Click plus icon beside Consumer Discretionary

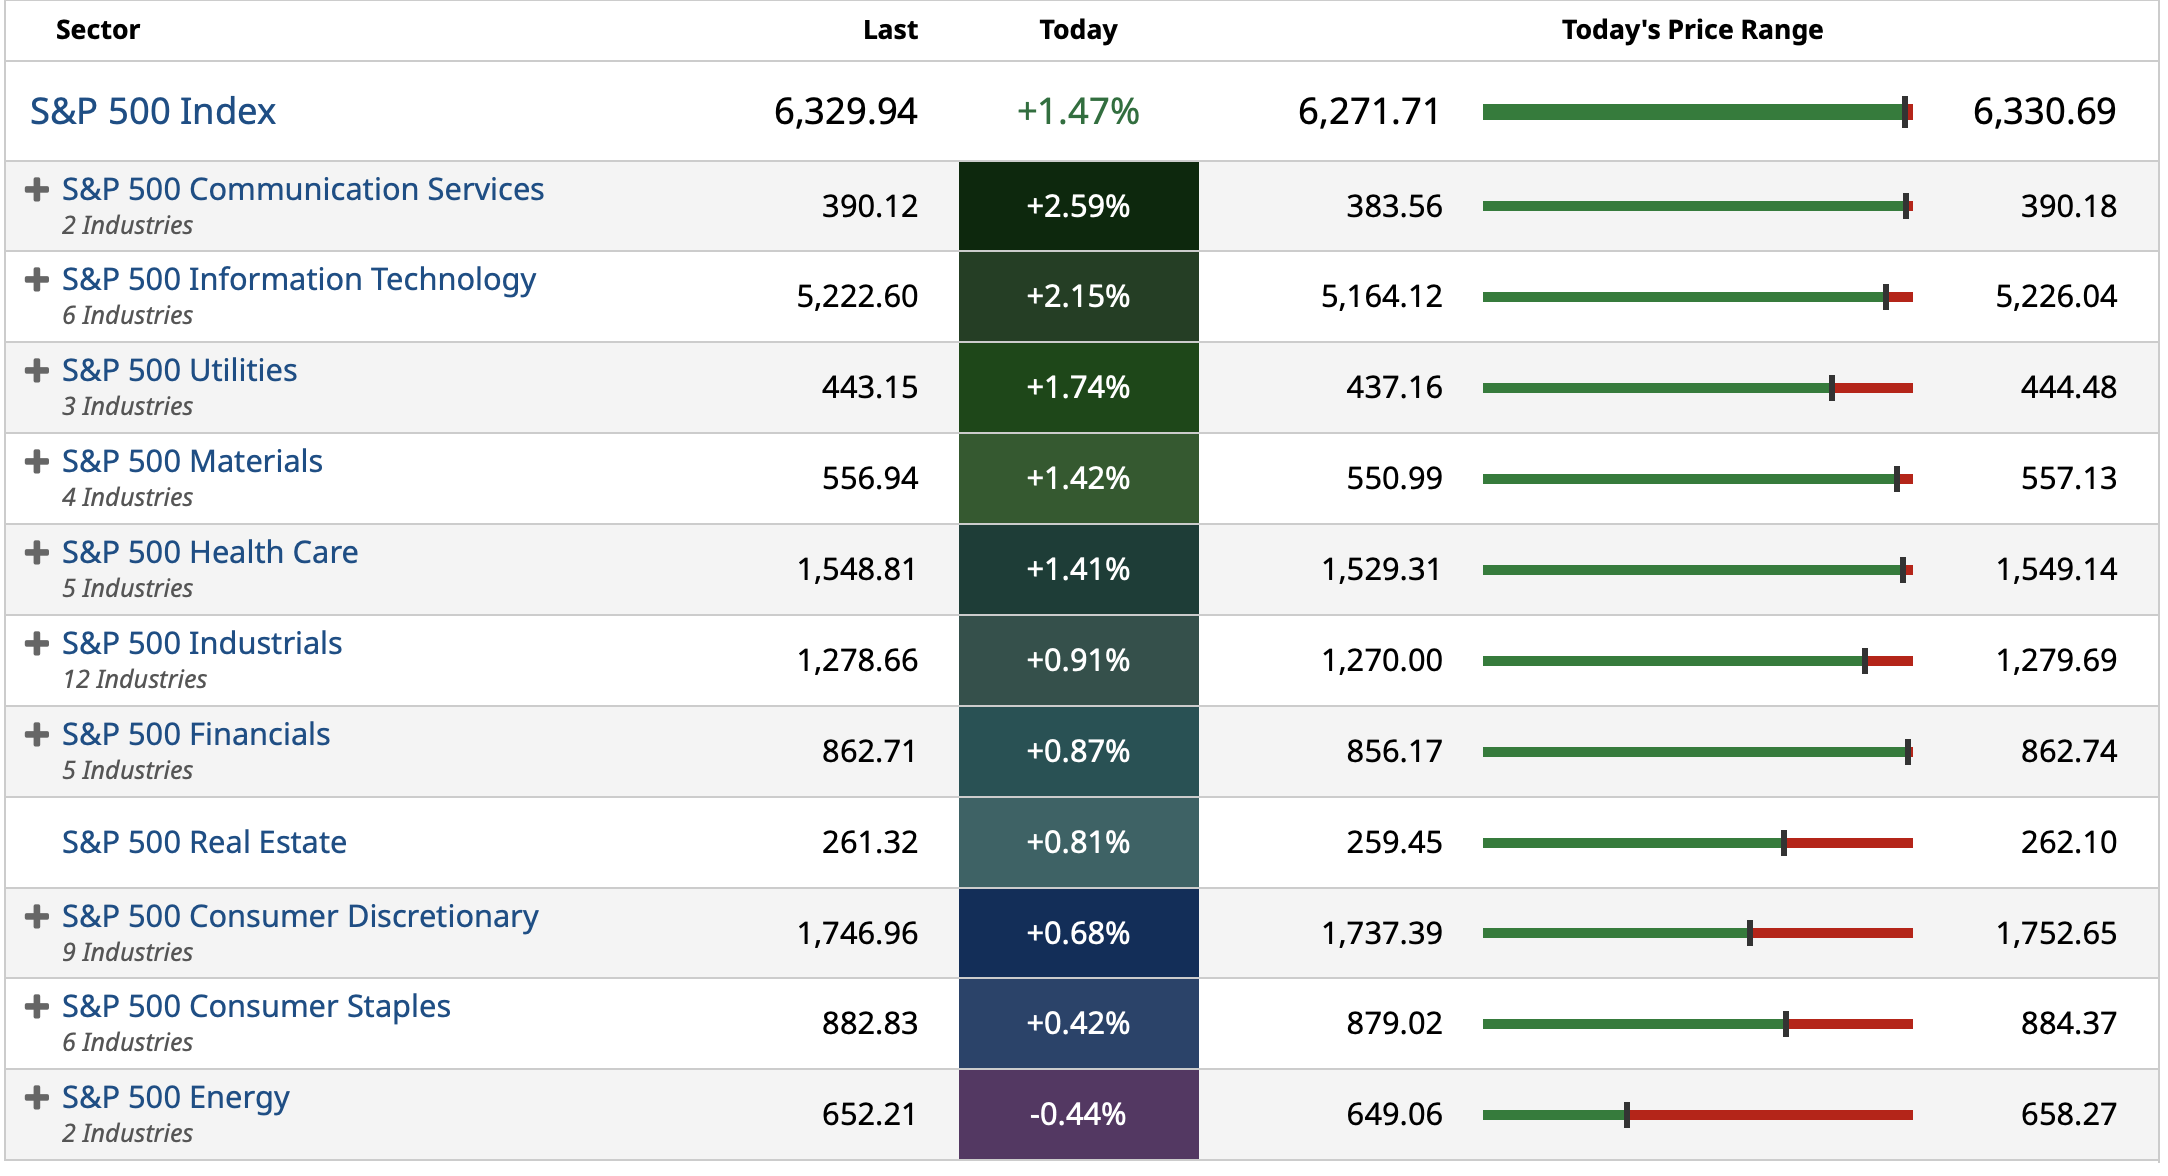37,916
